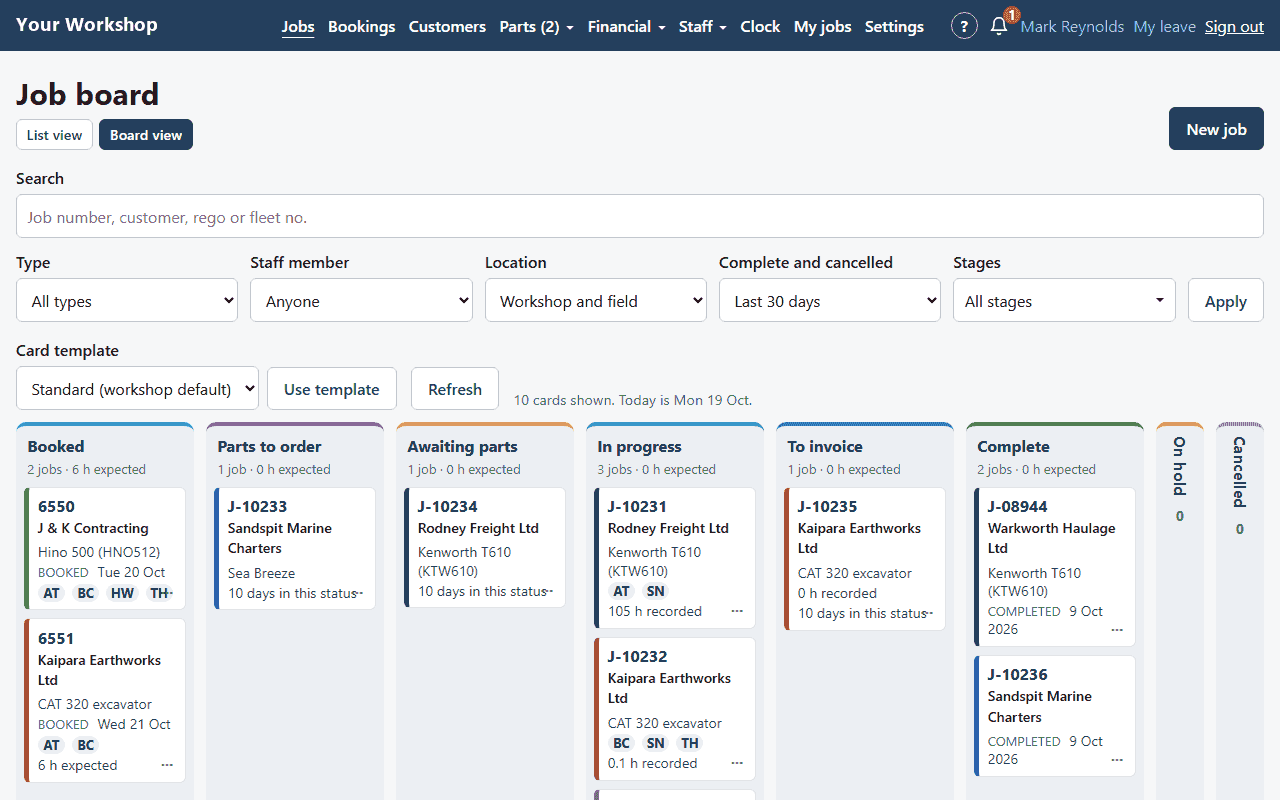Open job card 6550 J & K Contracting
Screen dimensions: 1280x800
[x=105, y=548]
